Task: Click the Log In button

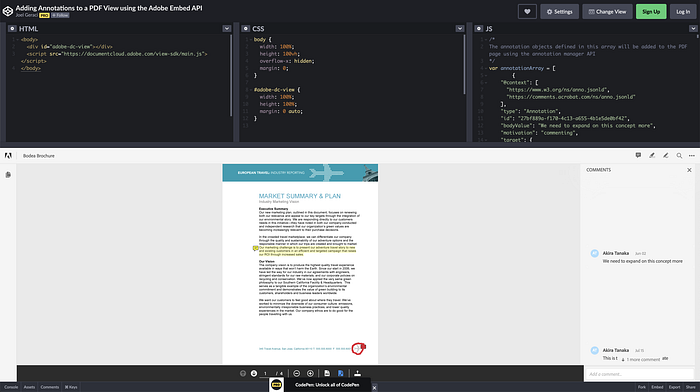Action: point(683,12)
